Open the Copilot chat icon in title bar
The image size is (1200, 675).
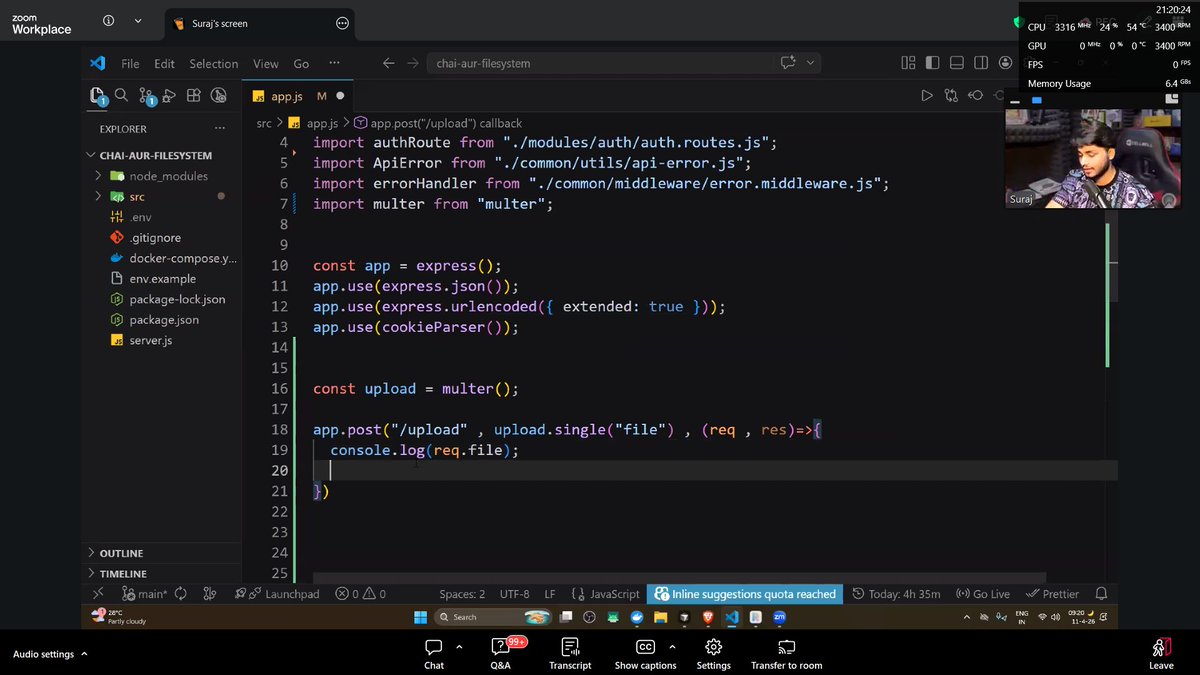pyautogui.click(x=788, y=63)
